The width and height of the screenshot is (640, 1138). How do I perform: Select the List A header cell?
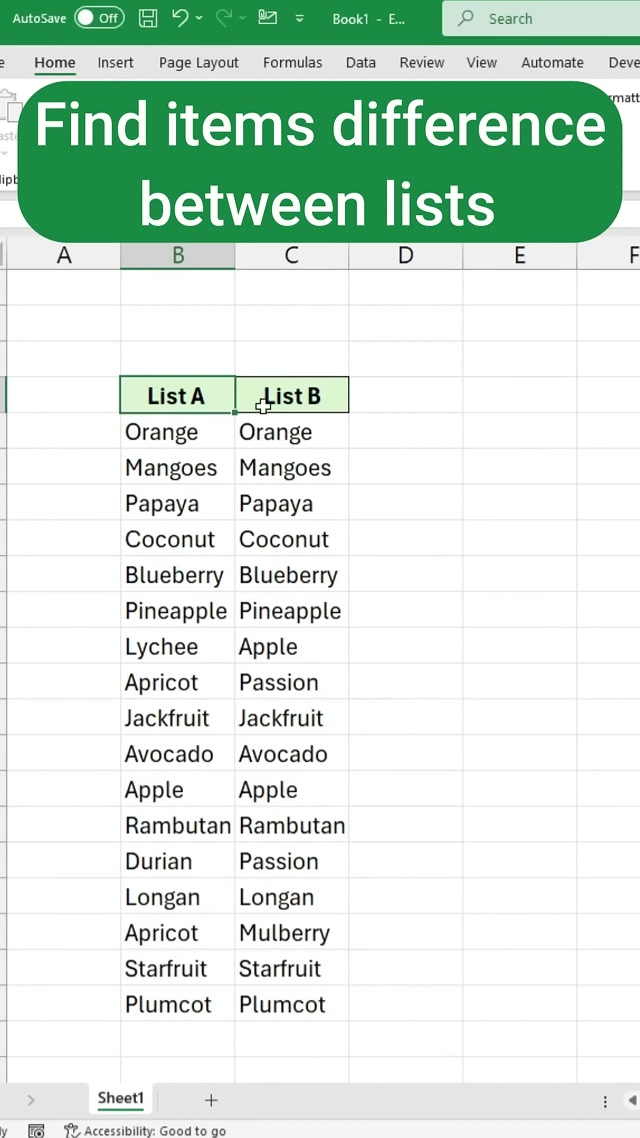(x=177, y=396)
